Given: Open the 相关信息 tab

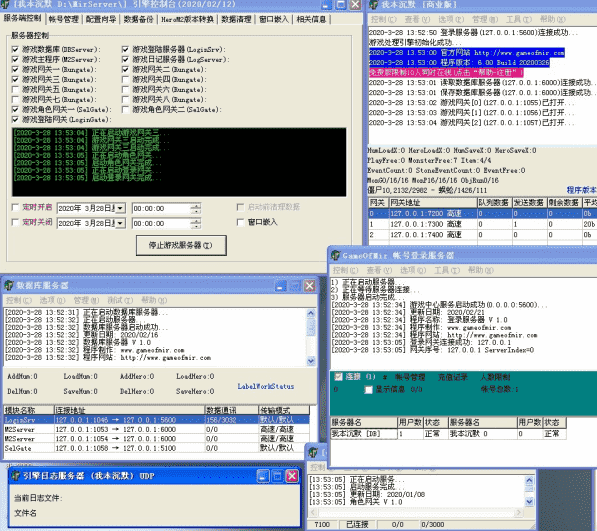Looking at the screenshot, I should coord(311,19).
